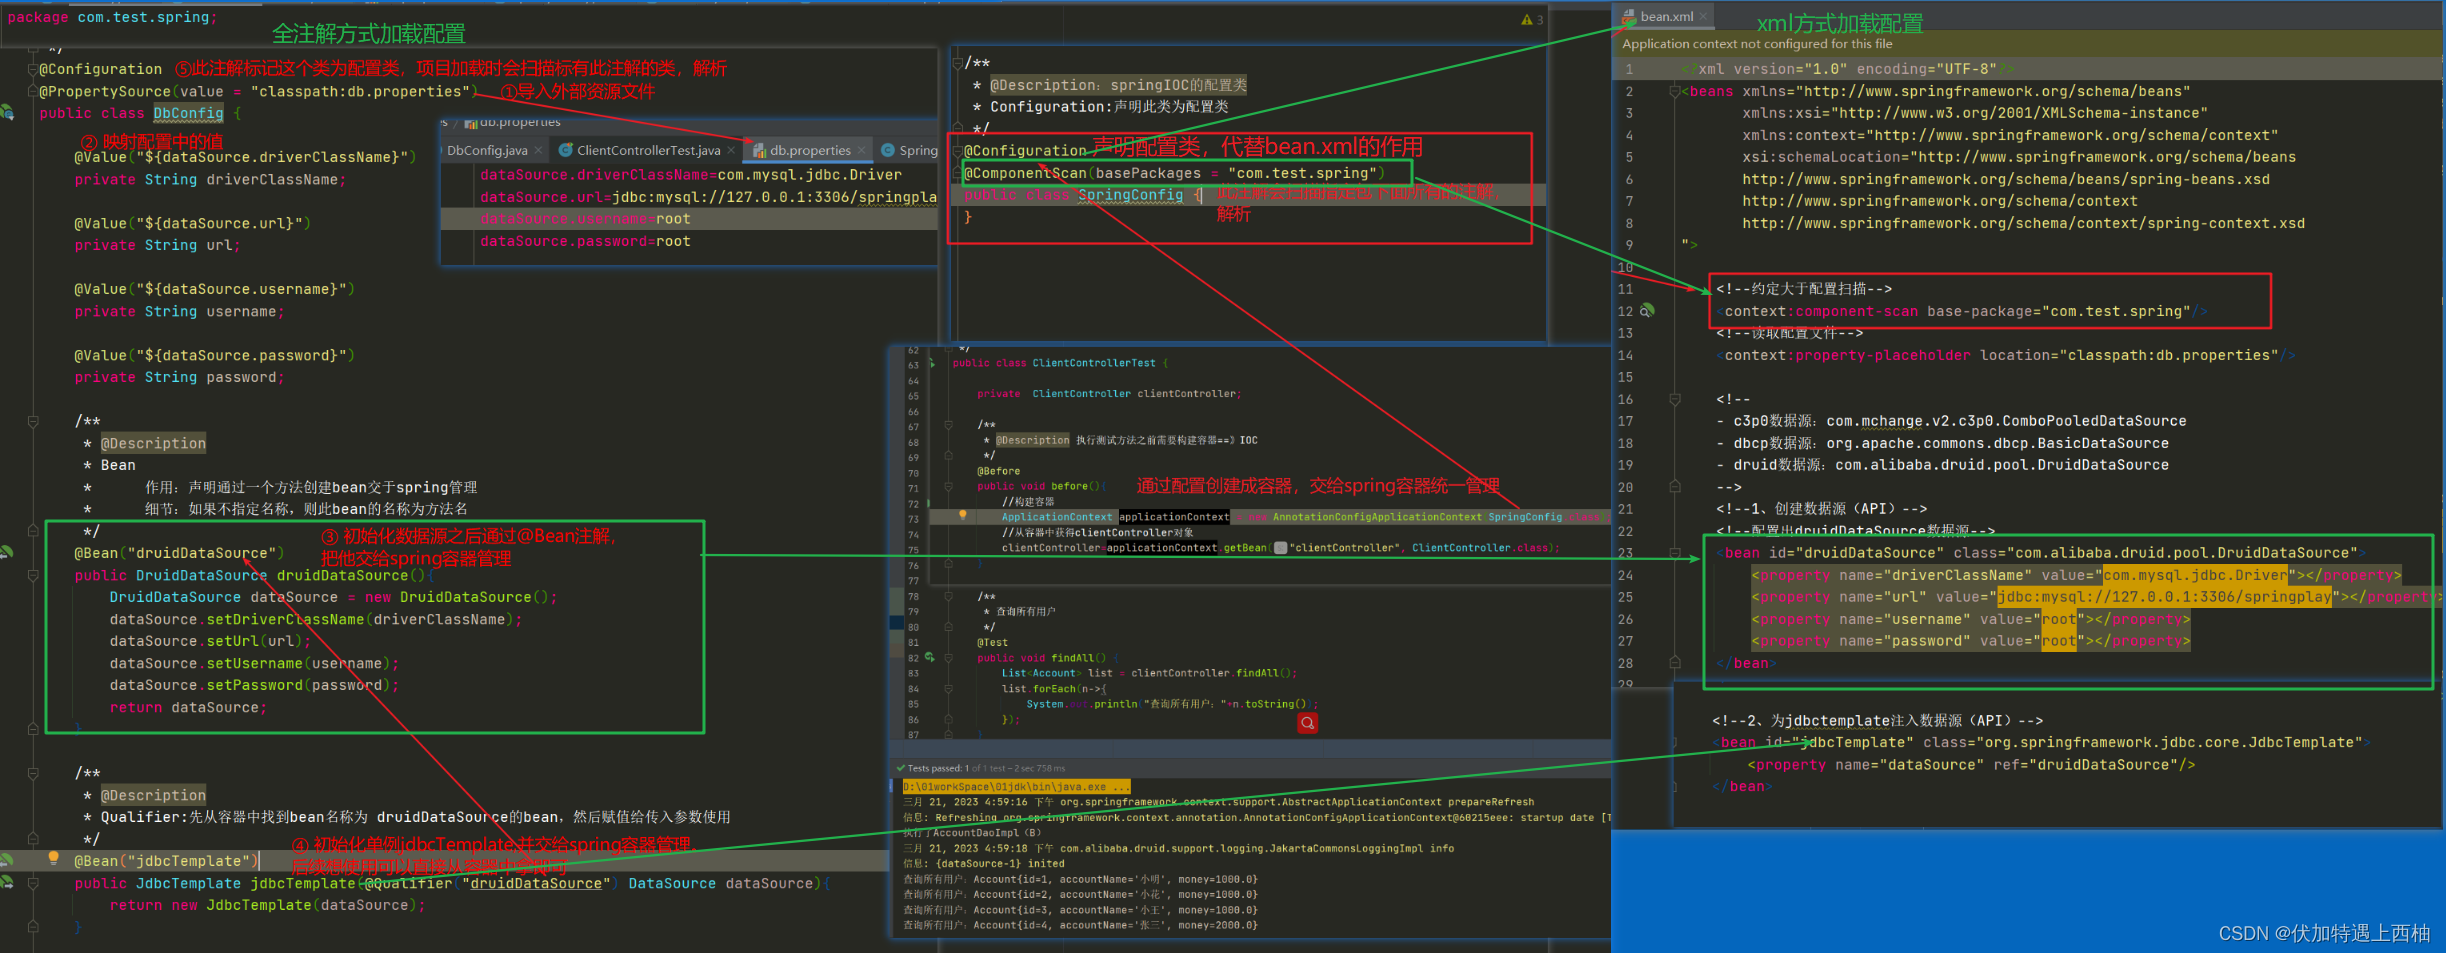This screenshot has height=953, width=2446.
Task: Collapse the druidDataSource bean fold at line 23
Action: click(1674, 553)
